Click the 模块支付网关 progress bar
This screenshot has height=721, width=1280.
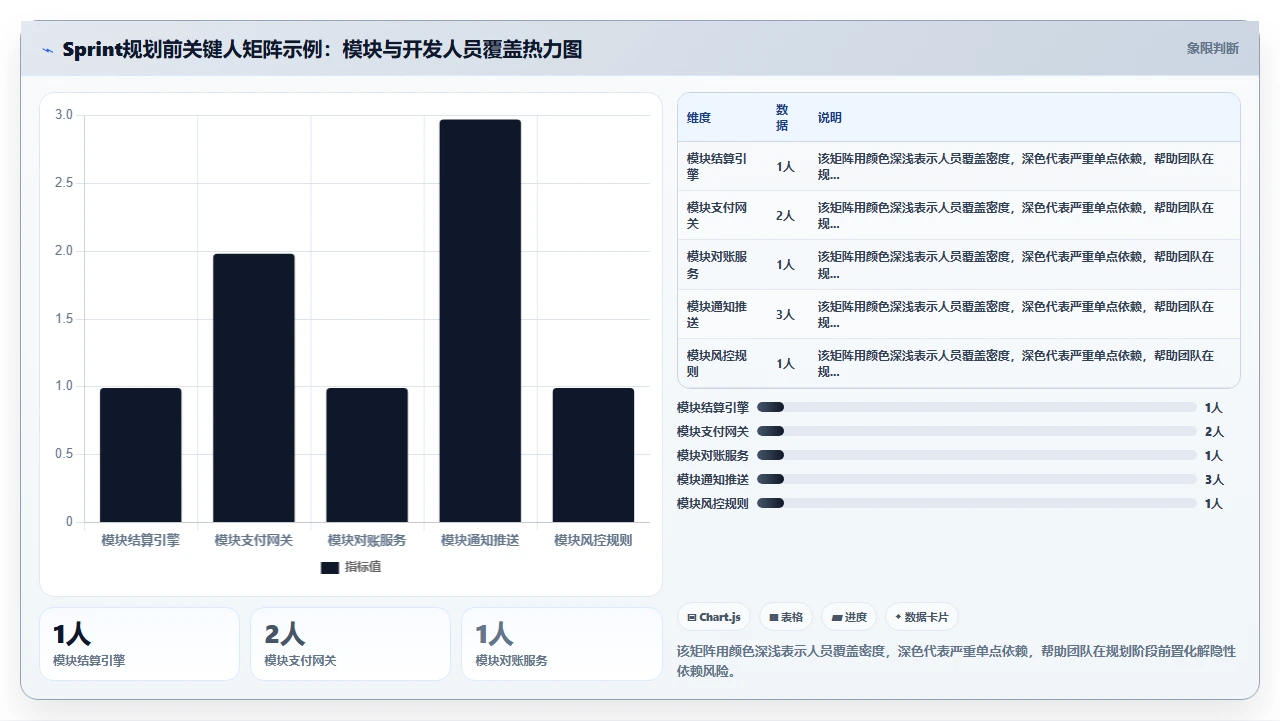(977, 431)
